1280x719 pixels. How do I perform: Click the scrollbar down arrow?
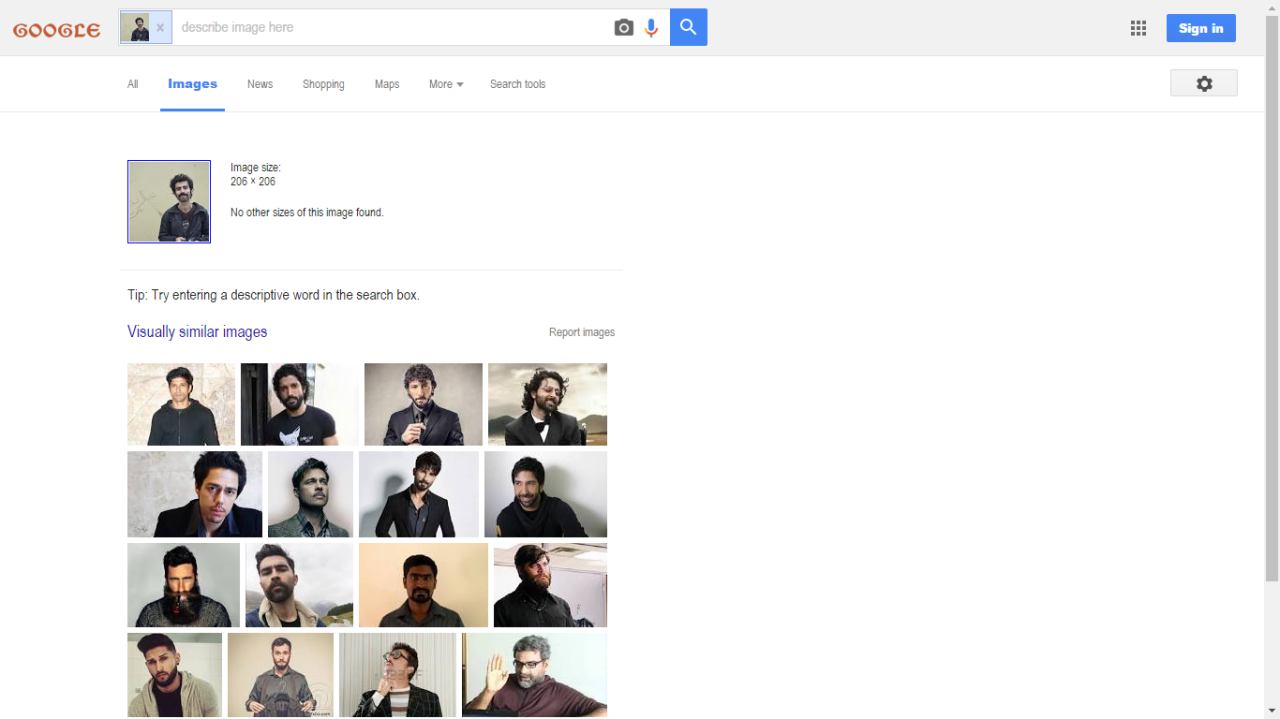coord(1271,710)
